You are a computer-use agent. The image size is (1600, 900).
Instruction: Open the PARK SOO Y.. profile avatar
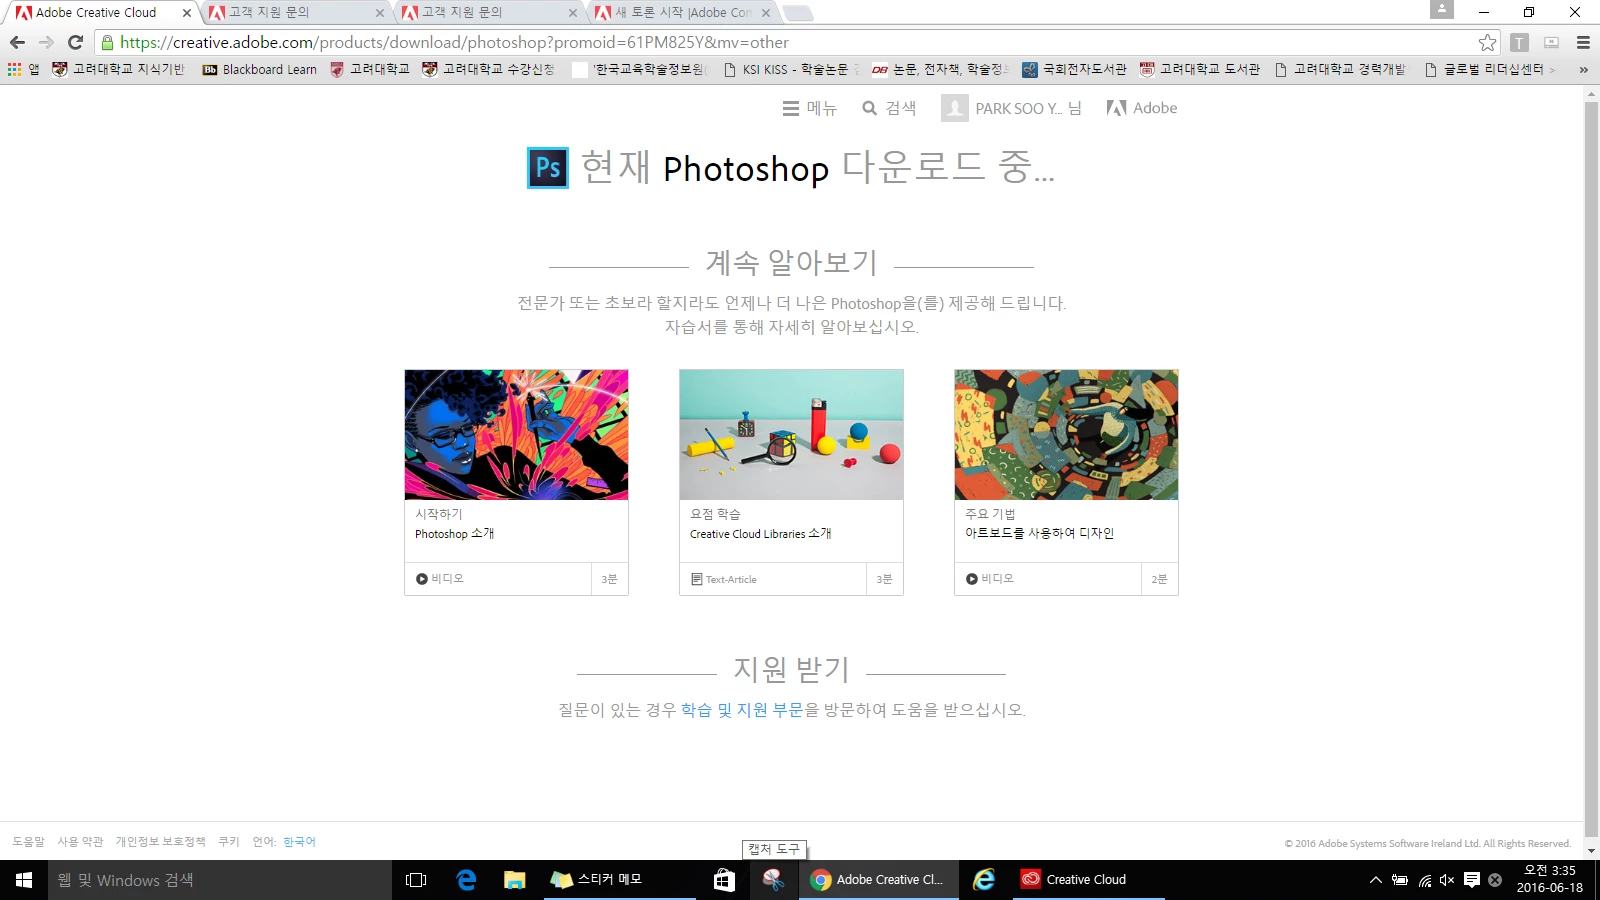(x=955, y=108)
